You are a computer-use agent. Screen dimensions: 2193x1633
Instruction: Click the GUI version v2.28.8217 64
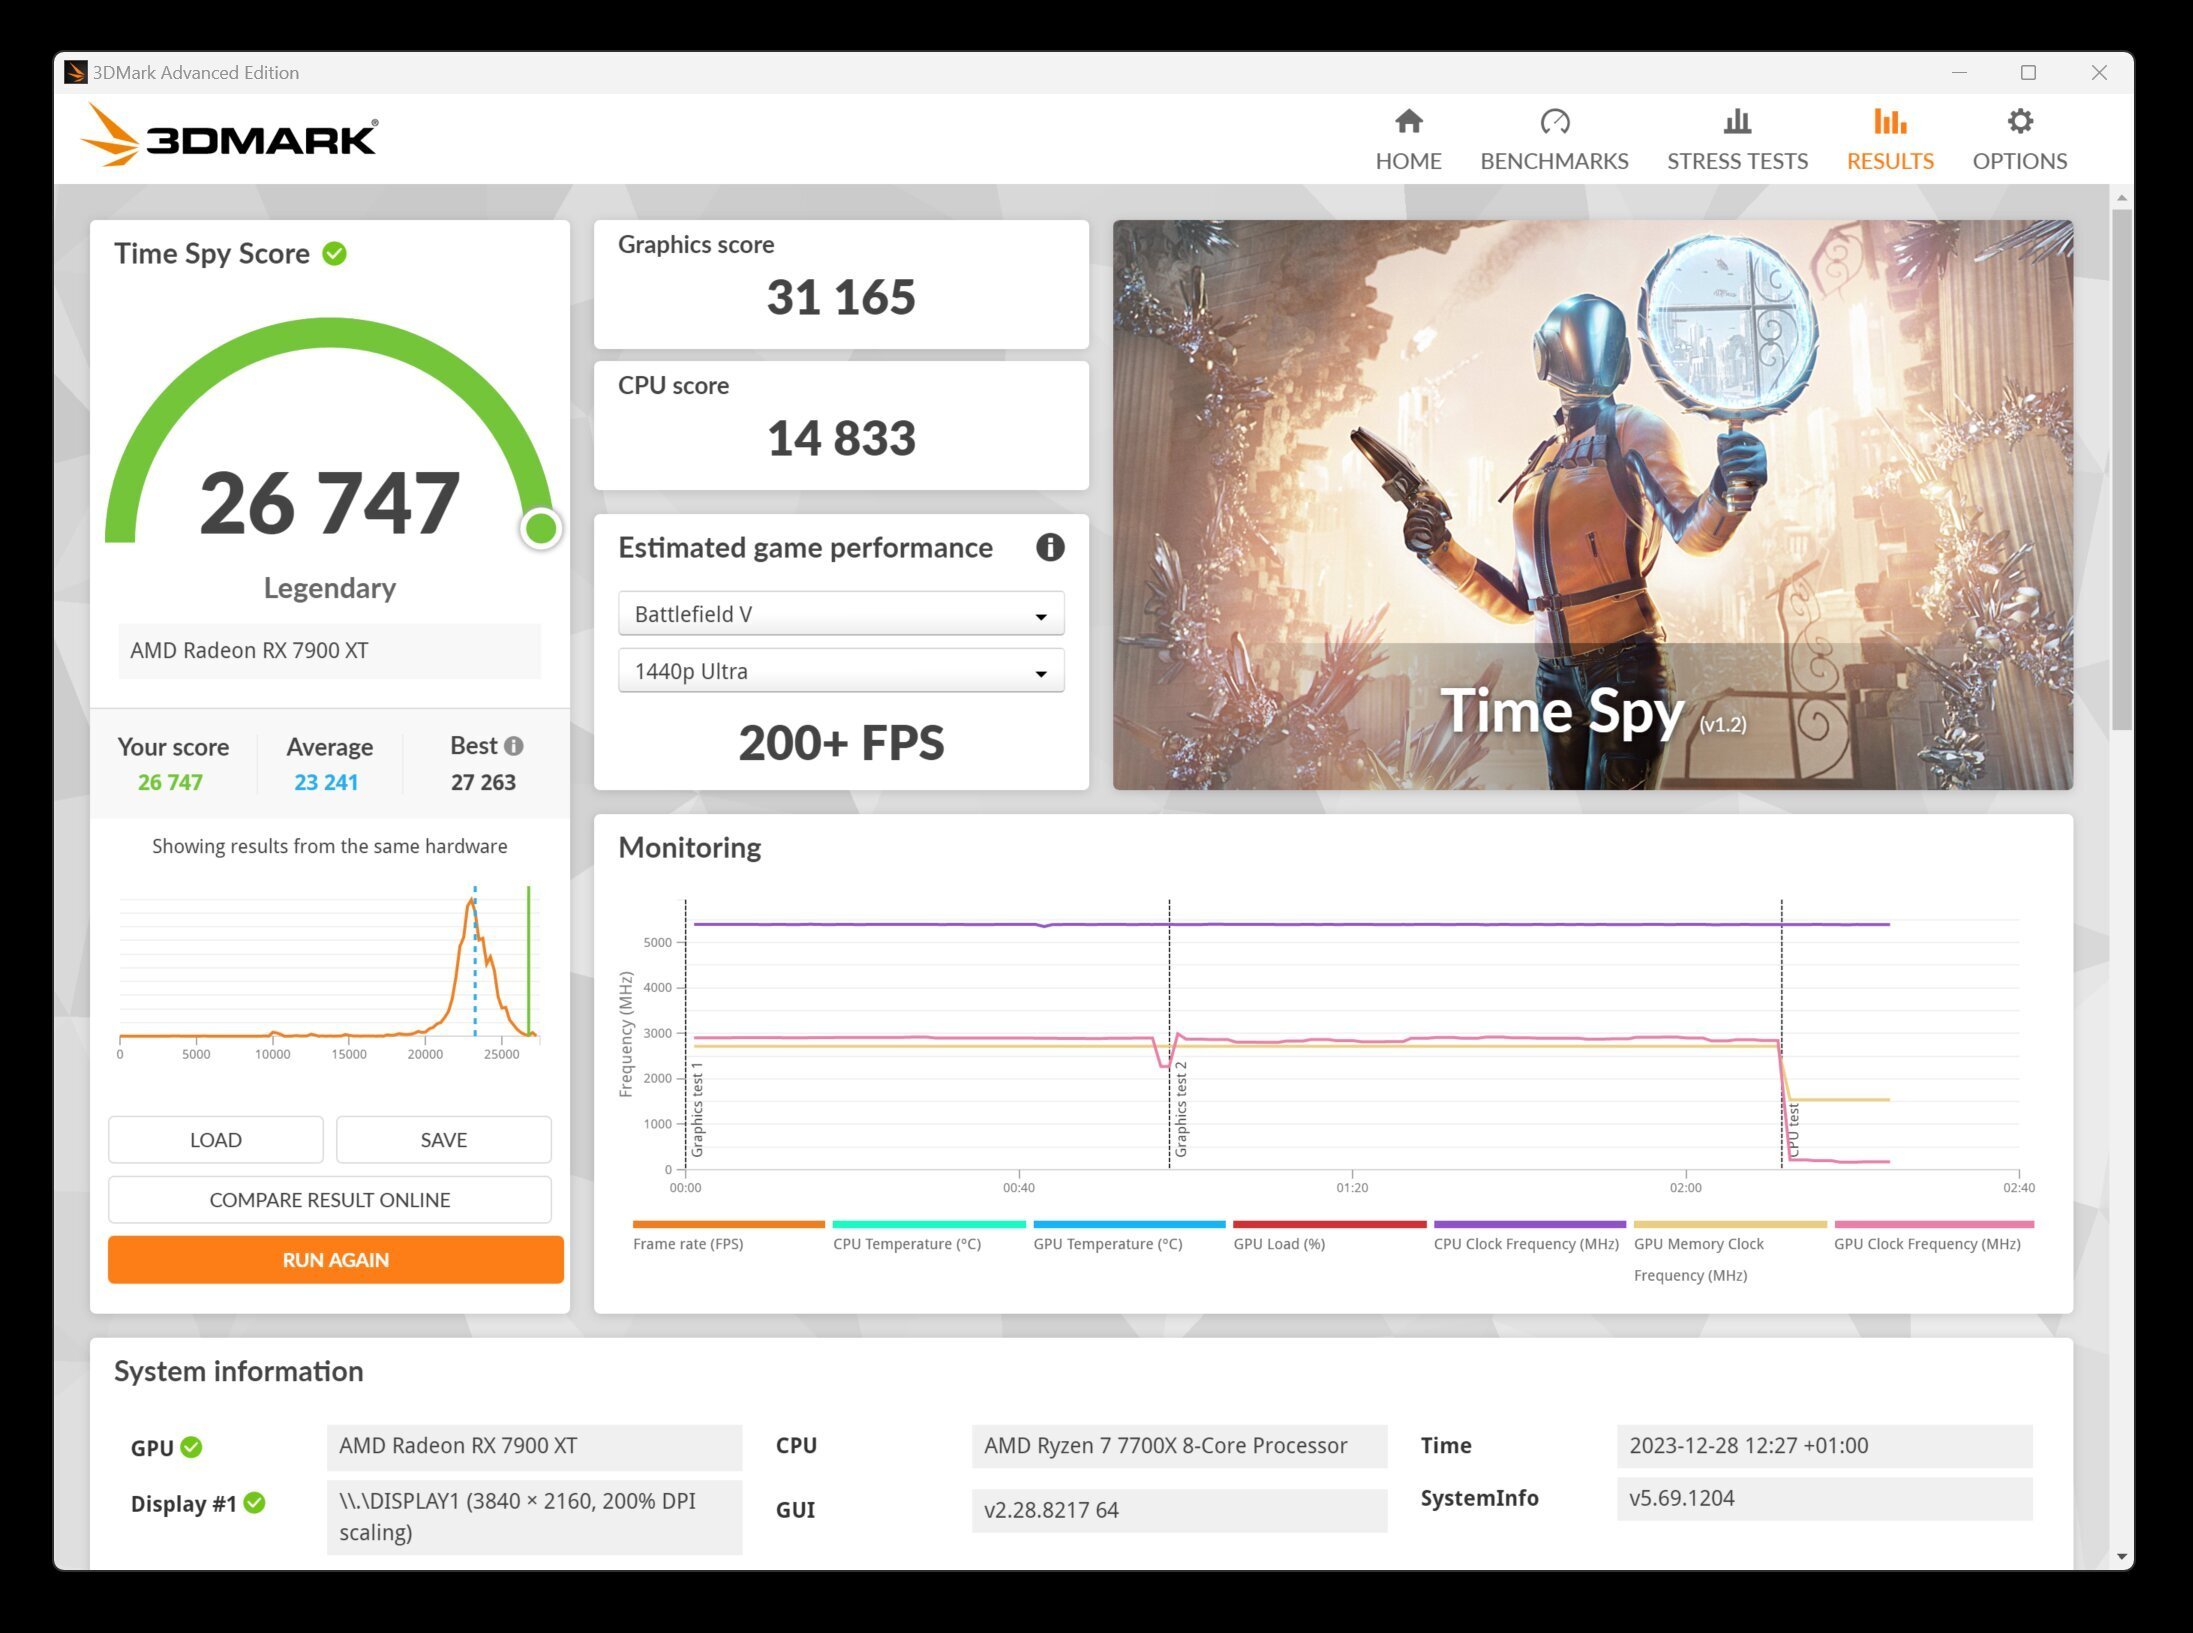(1179, 1510)
